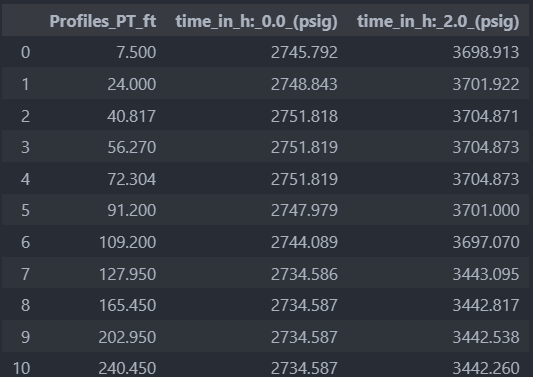This screenshot has width=533, height=377.
Task: Click the cell value 3442.538
Action: 486,337
